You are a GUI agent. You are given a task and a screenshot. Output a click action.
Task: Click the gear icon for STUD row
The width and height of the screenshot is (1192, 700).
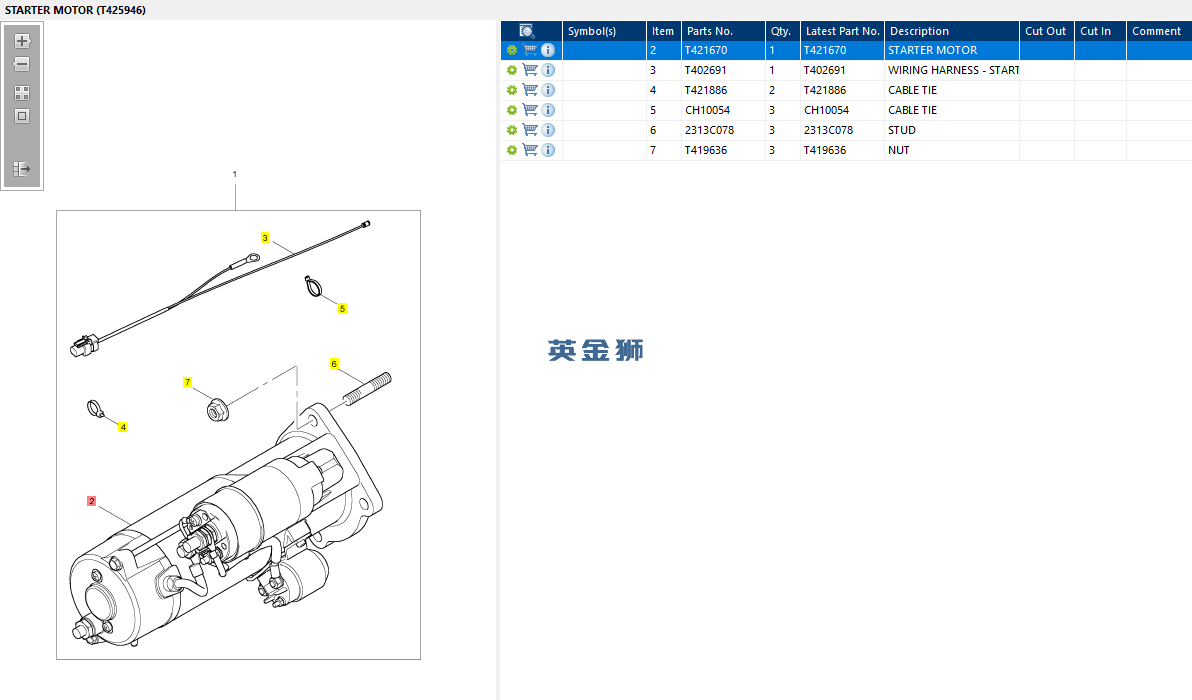coord(512,130)
